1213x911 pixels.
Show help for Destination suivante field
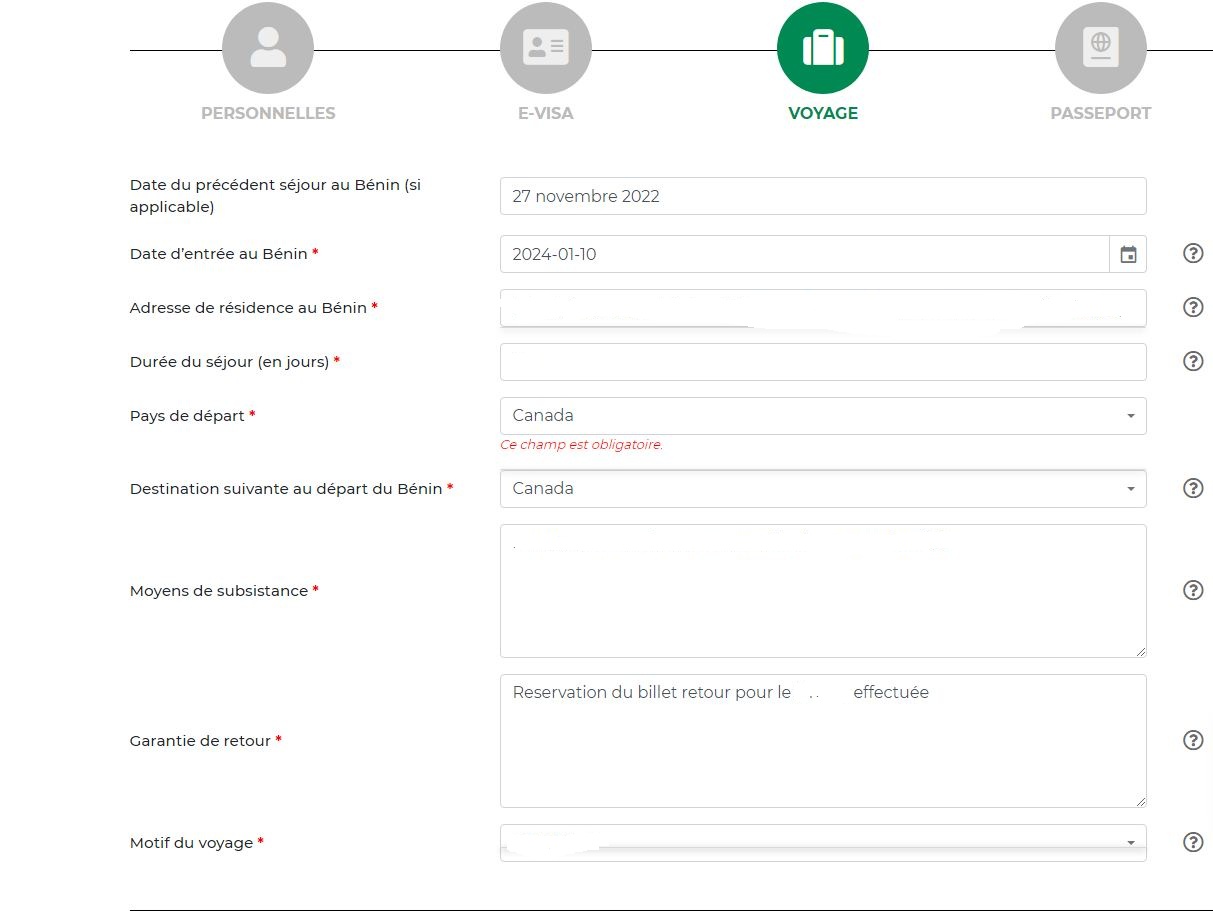click(x=1193, y=488)
